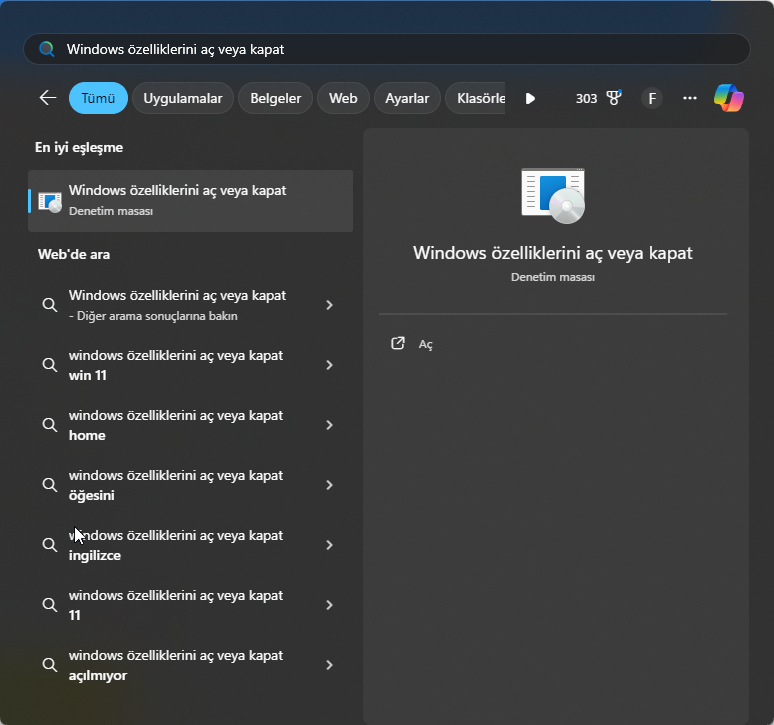Click the magnifier icon beside 'home' suggestion
Image resolution: width=774 pixels, height=725 pixels.
tap(49, 425)
